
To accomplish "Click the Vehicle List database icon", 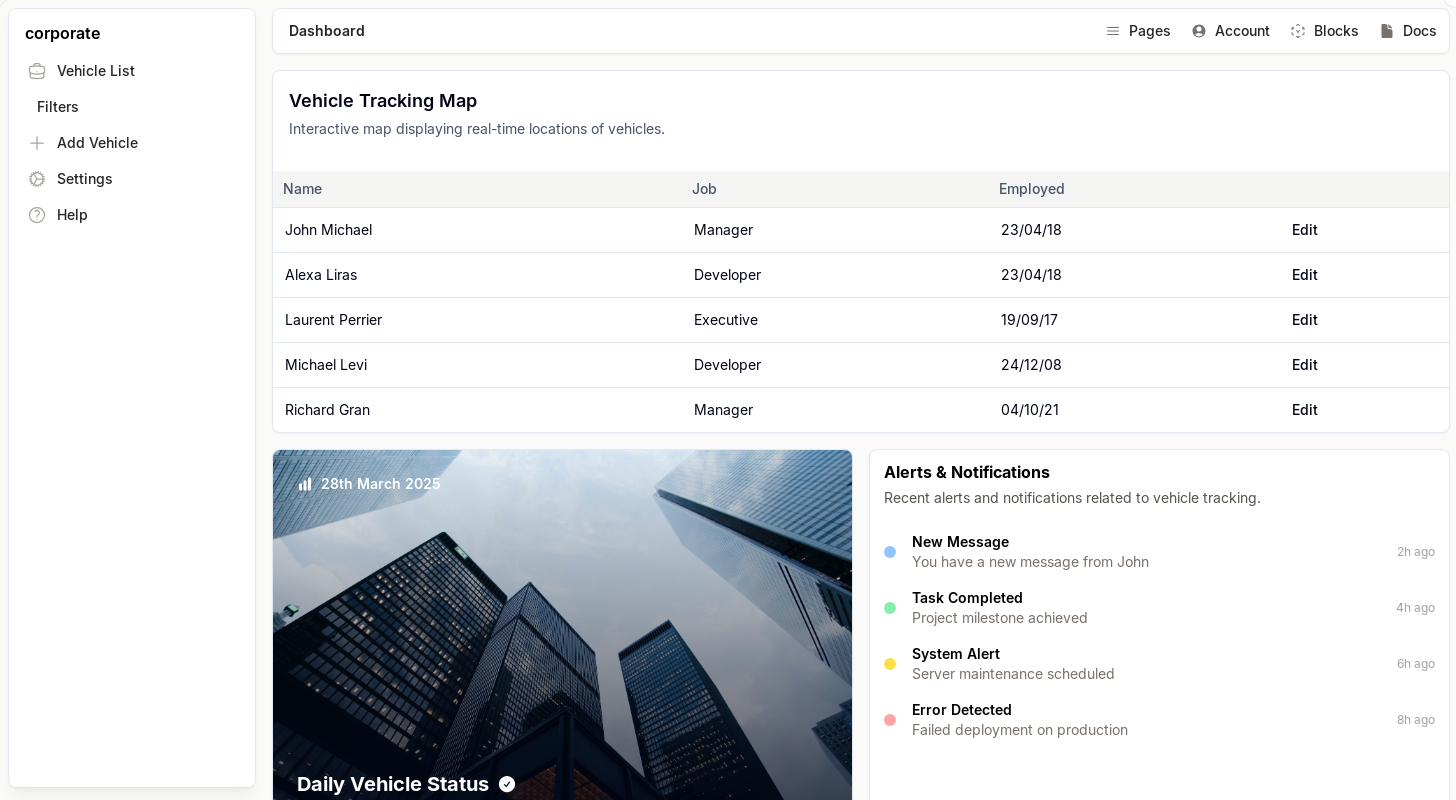I will (x=37, y=71).
